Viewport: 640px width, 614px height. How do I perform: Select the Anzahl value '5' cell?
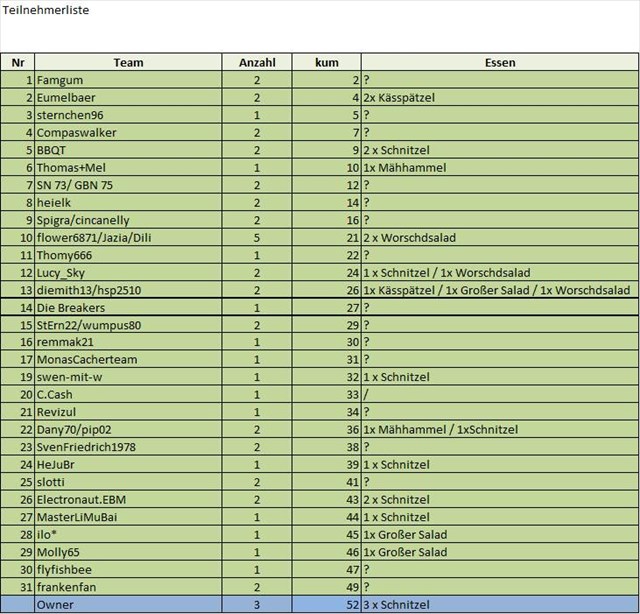pos(257,238)
